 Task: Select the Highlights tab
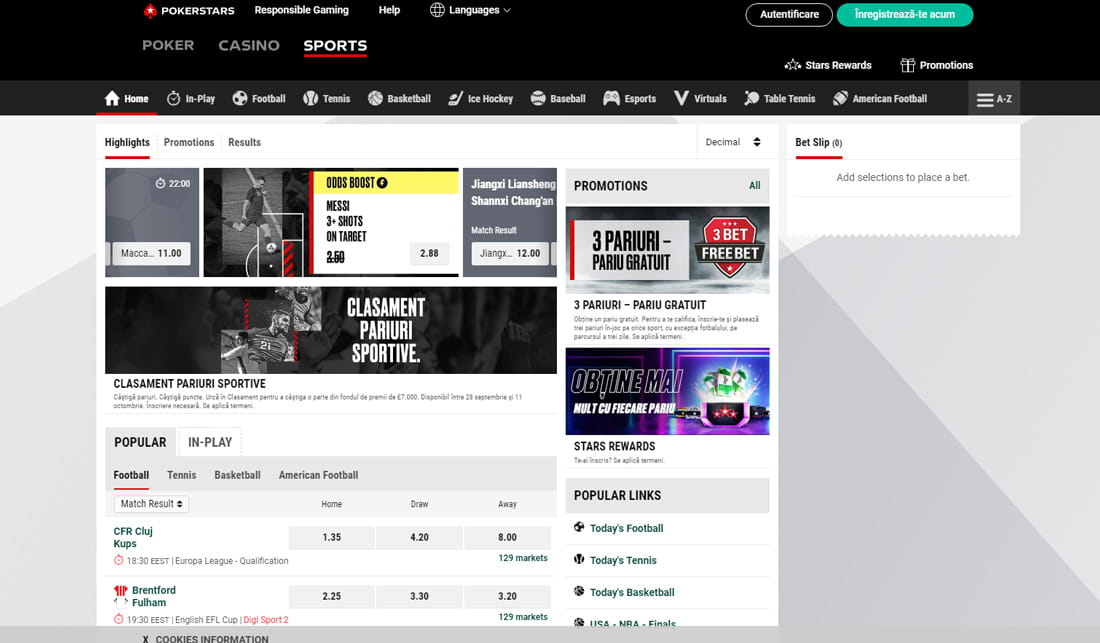127,142
